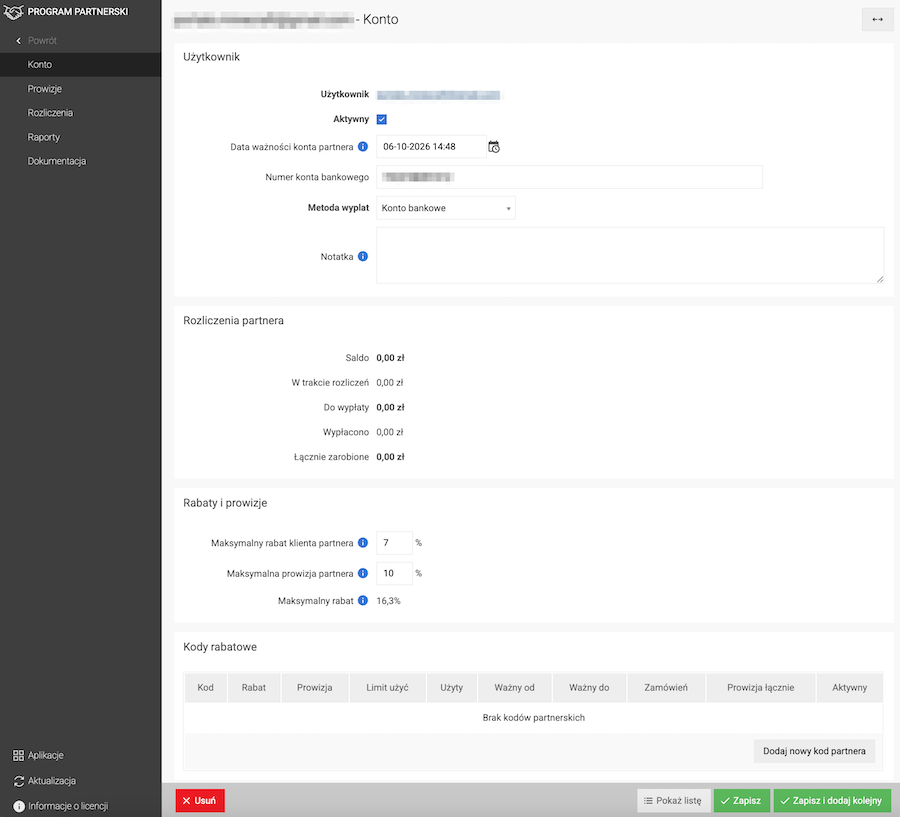Screen dimensions: 900x817
Task: Click the Wypłacono 0,00 zł value
Action: 390,432
